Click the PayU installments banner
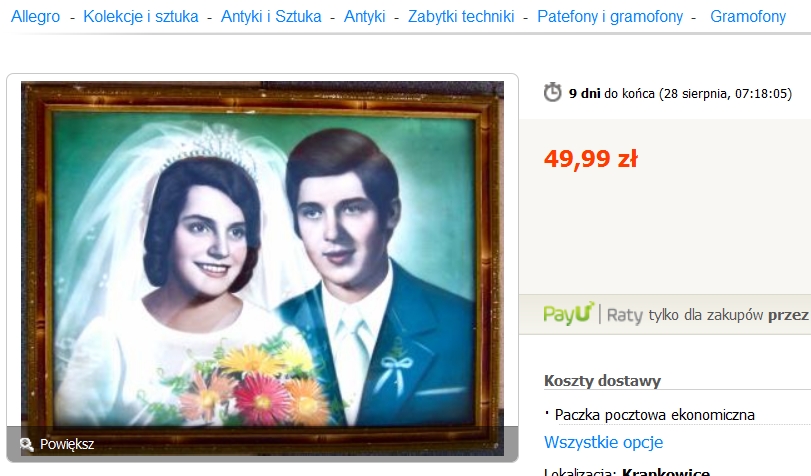Screen dimensions: 811x476 pos(665,315)
